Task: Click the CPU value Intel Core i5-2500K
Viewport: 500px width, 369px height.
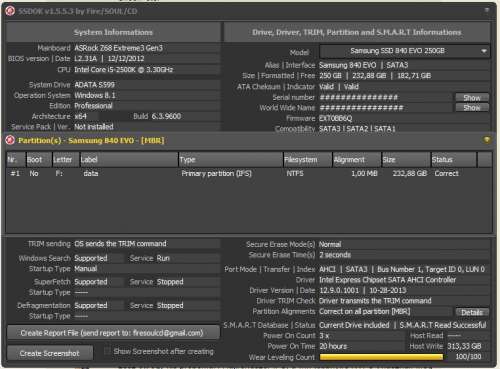Action: tap(124, 70)
